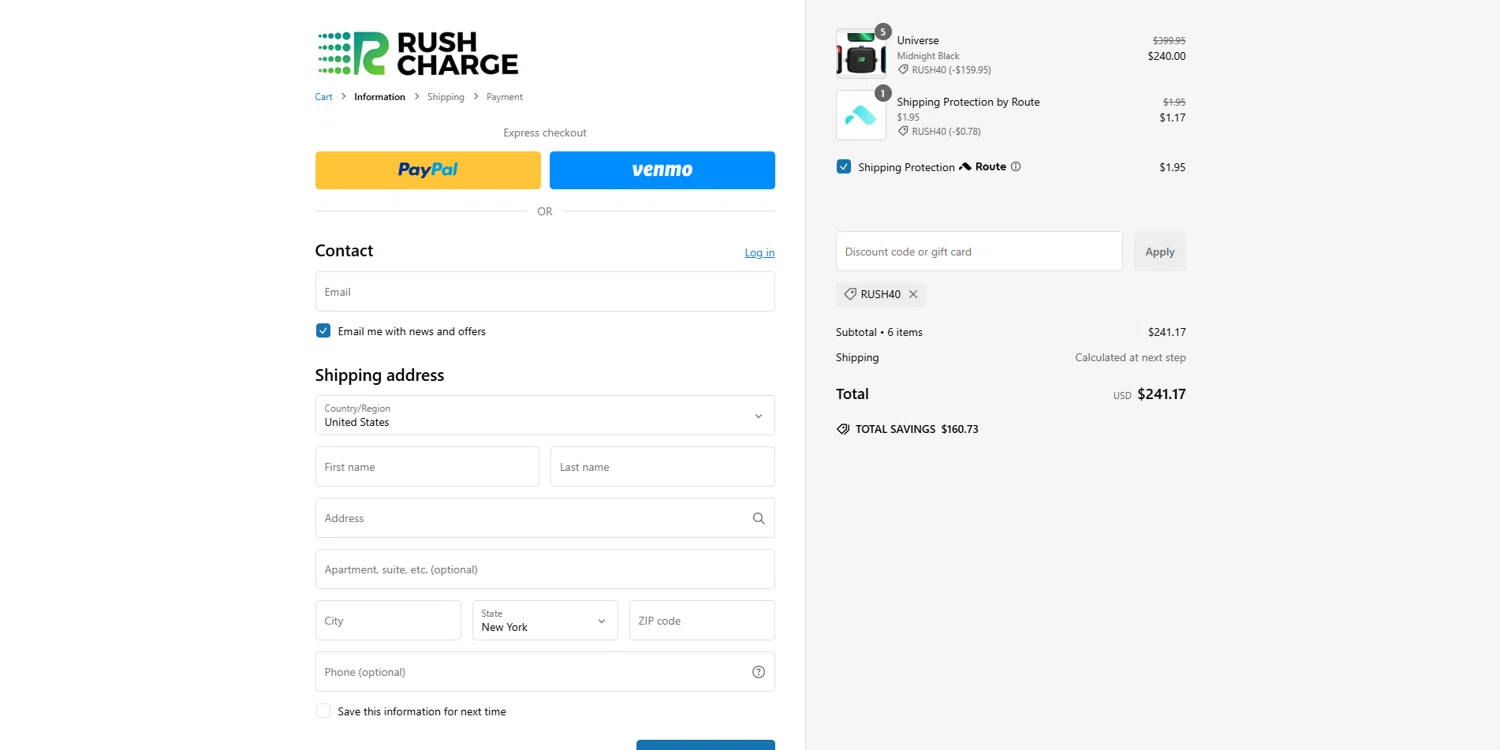Image resolution: width=1500 pixels, height=750 pixels.
Task: Select the Information breadcrumb step
Action: [380, 97]
